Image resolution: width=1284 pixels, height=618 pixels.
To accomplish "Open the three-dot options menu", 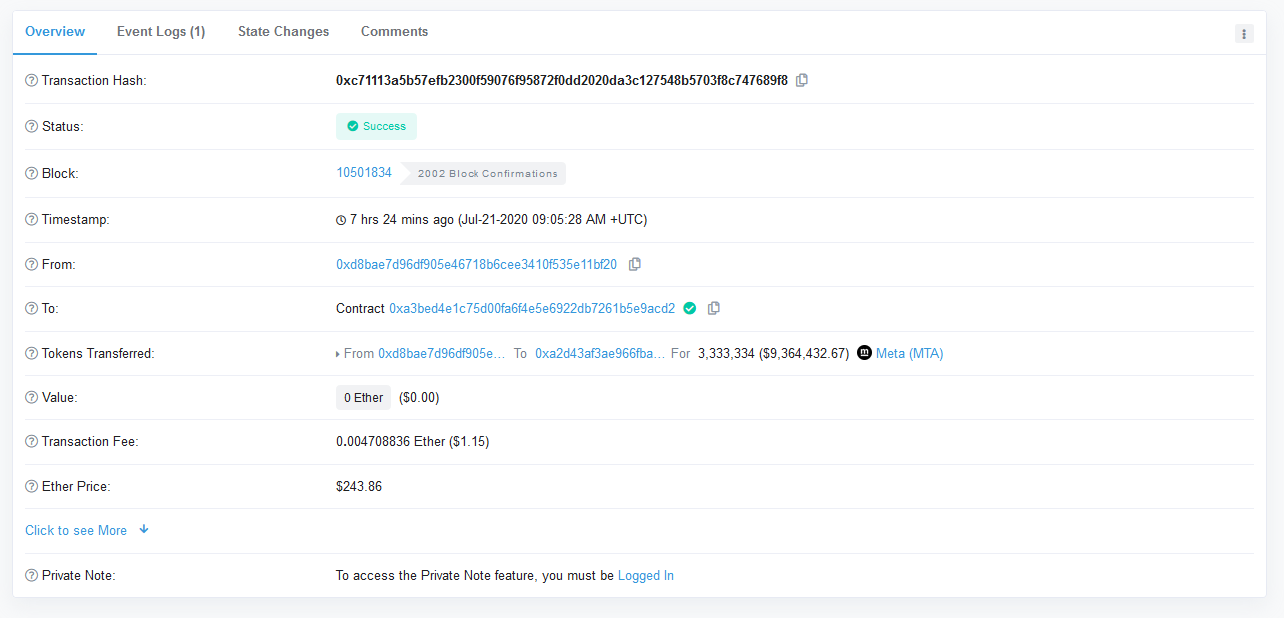I will (x=1244, y=34).
